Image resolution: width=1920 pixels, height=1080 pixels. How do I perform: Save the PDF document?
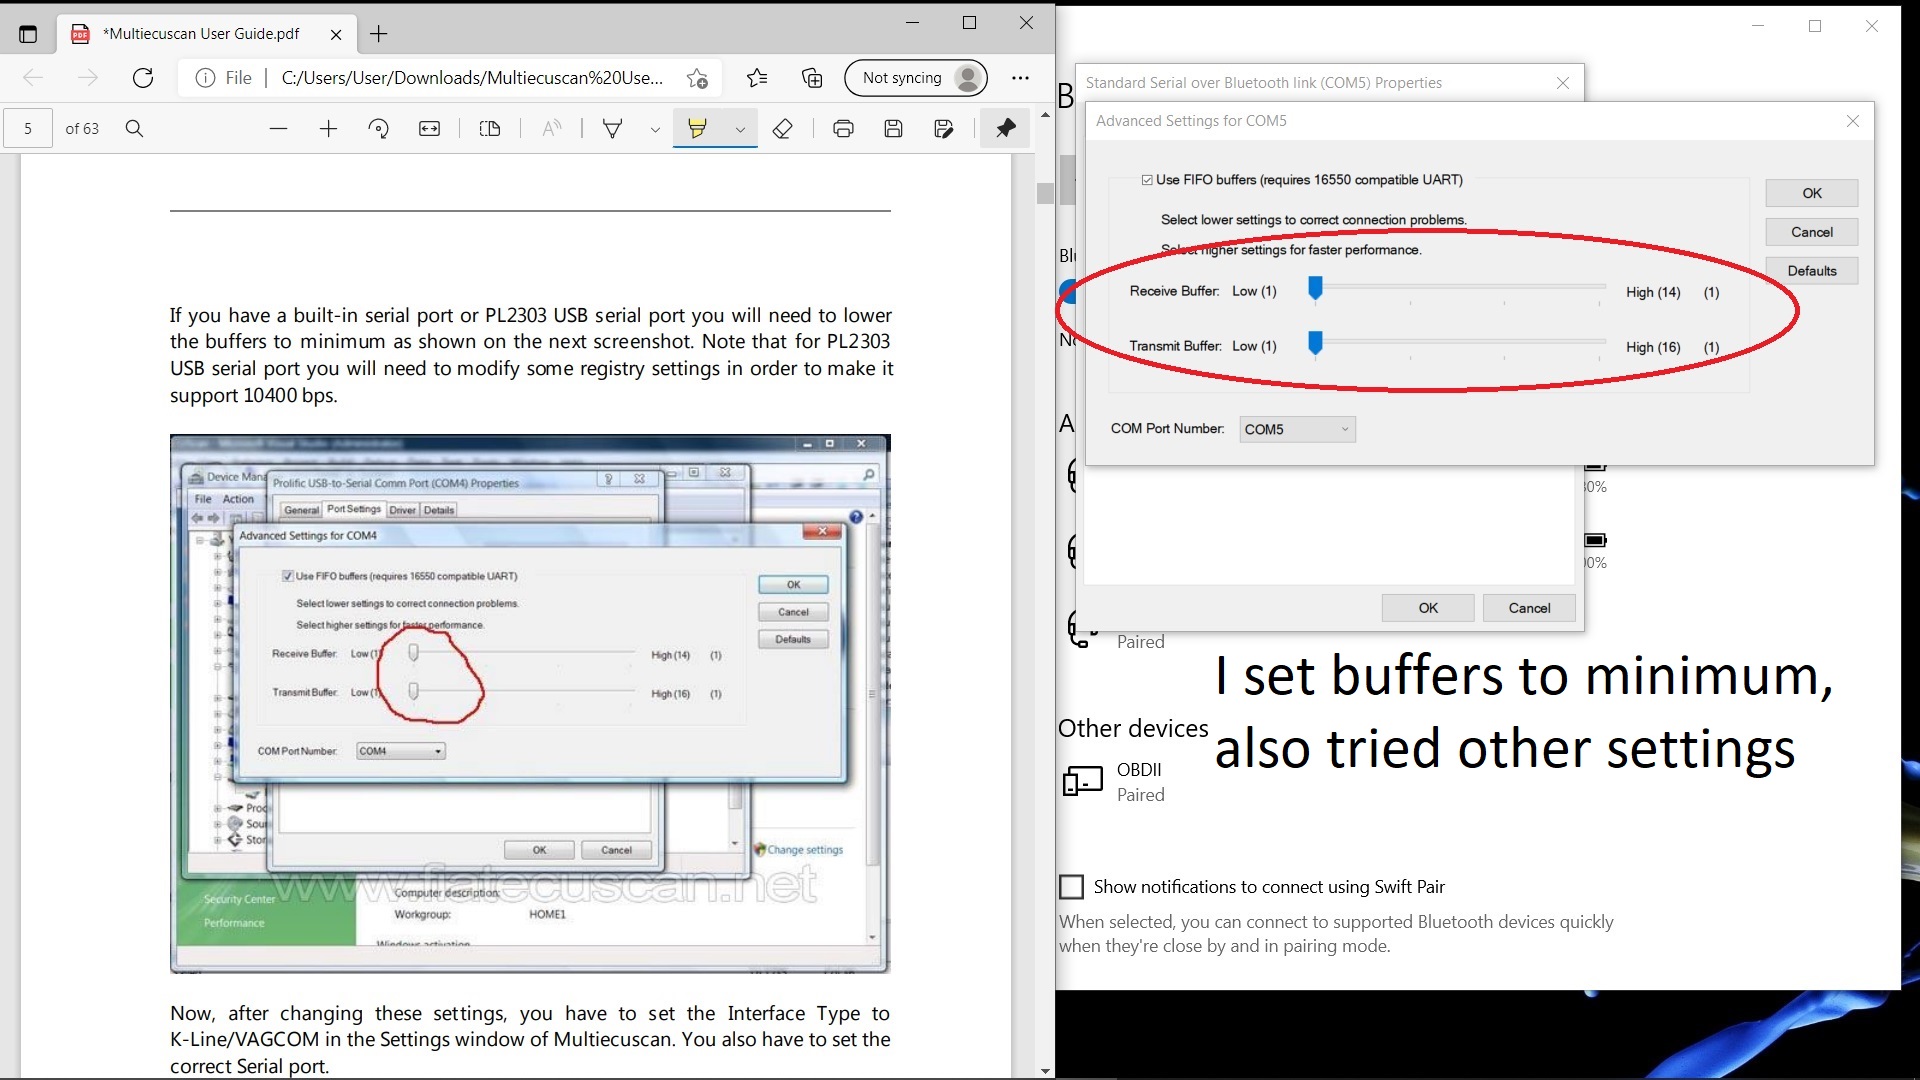point(893,128)
